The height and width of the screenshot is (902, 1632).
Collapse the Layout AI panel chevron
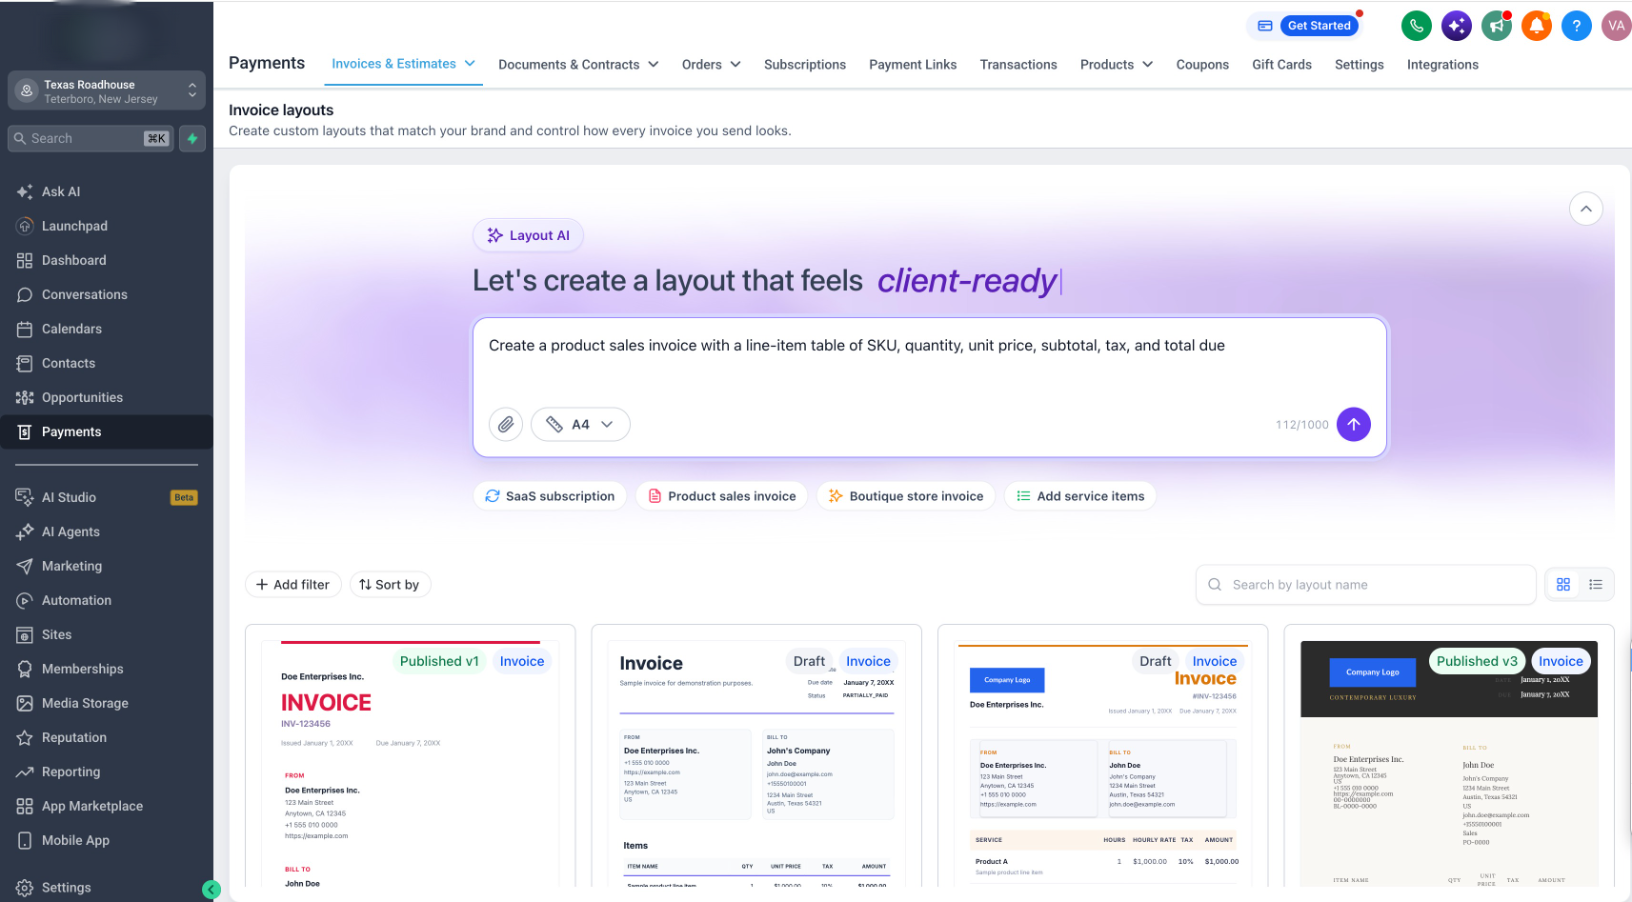tap(1586, 209)
